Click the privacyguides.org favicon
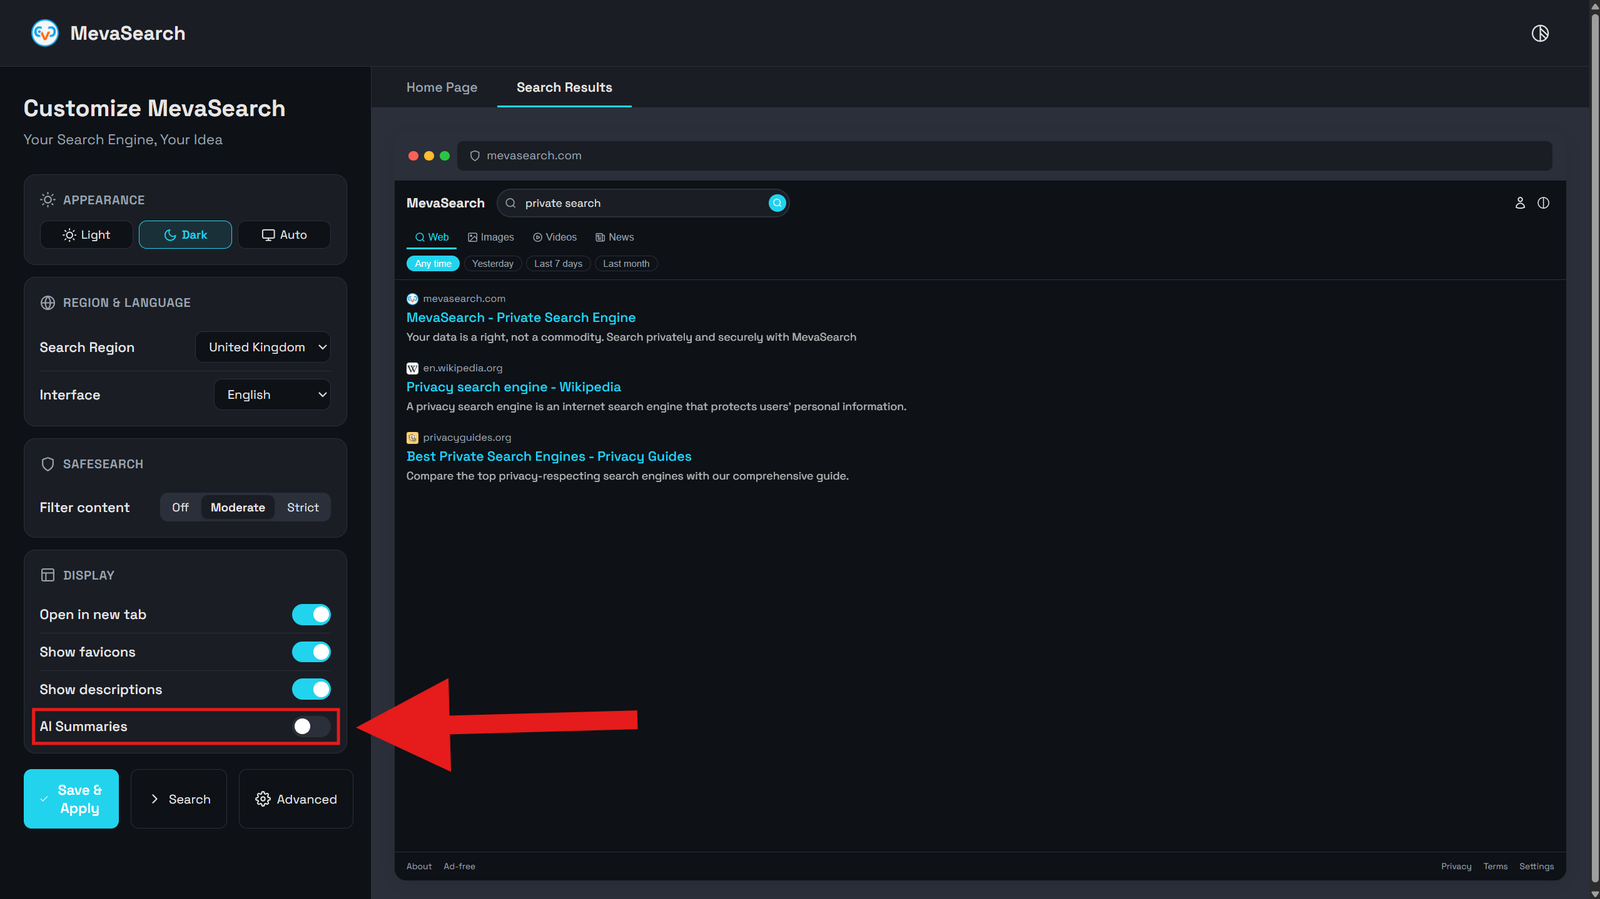The width and height of the screenshot is (1600, 899). point(412,438)
